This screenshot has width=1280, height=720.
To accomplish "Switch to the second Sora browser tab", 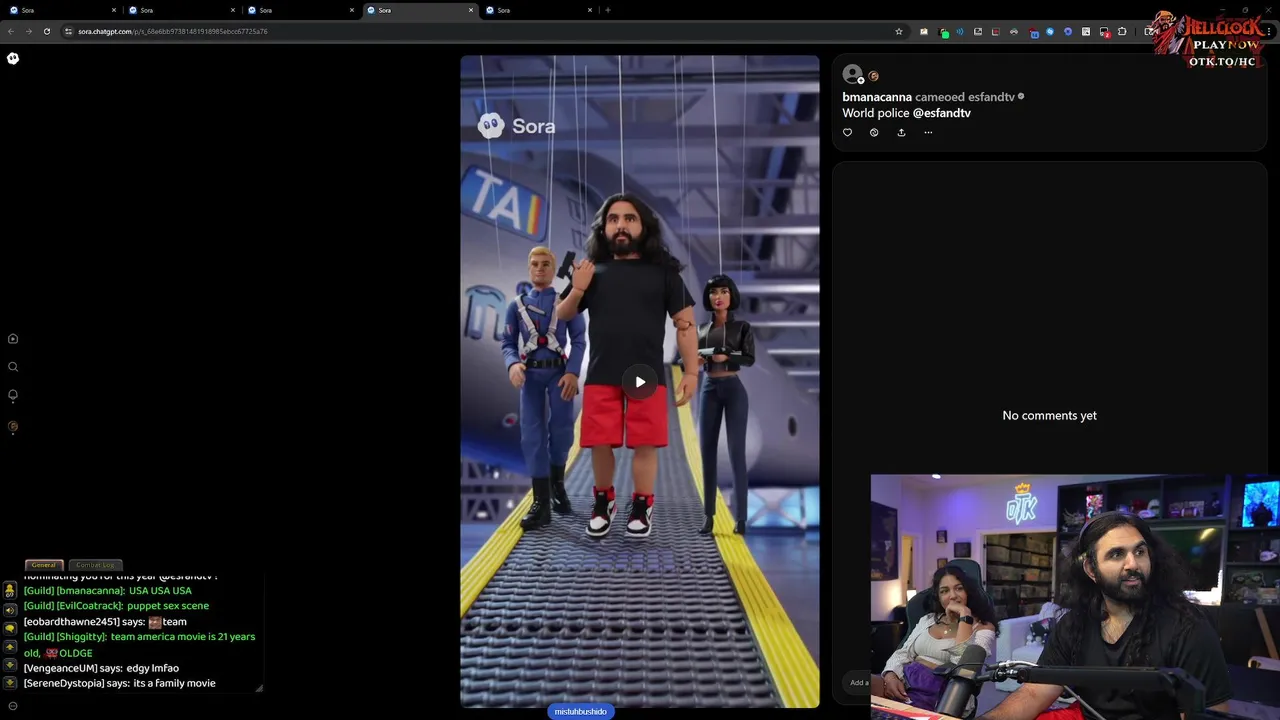I will [180, 10].
